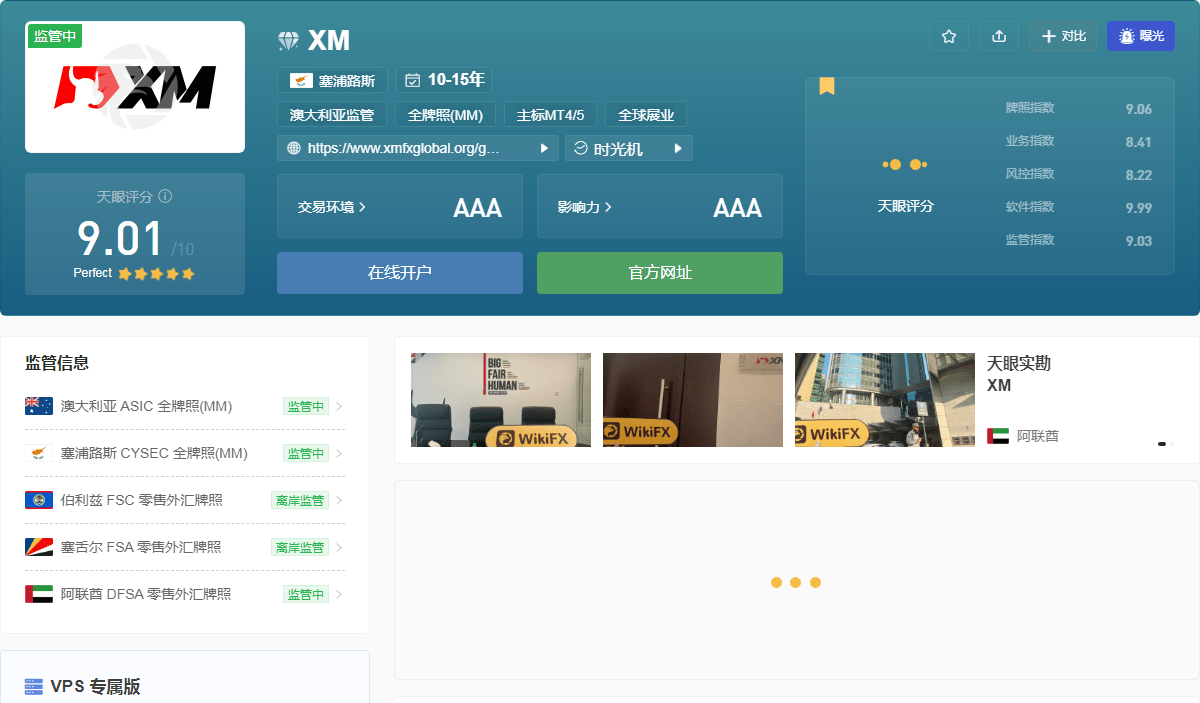1200x703 pixels.
Task: Click the Cyprus flag icon in CYSEC row
Action: tap(39, 453)
